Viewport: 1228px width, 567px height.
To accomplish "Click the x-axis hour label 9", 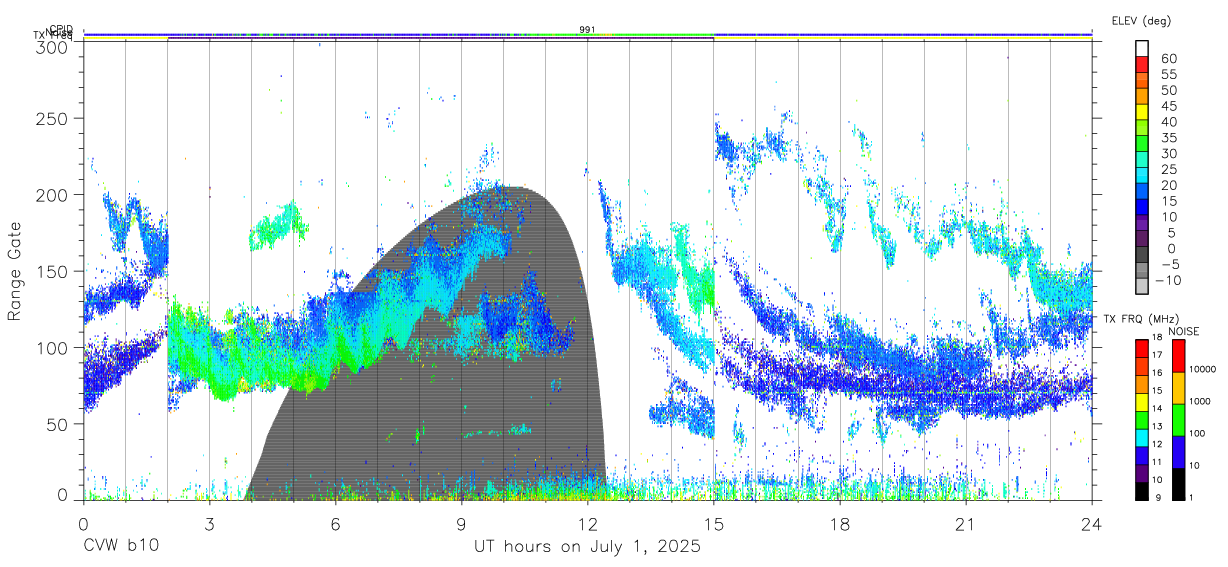I will 461,523.
